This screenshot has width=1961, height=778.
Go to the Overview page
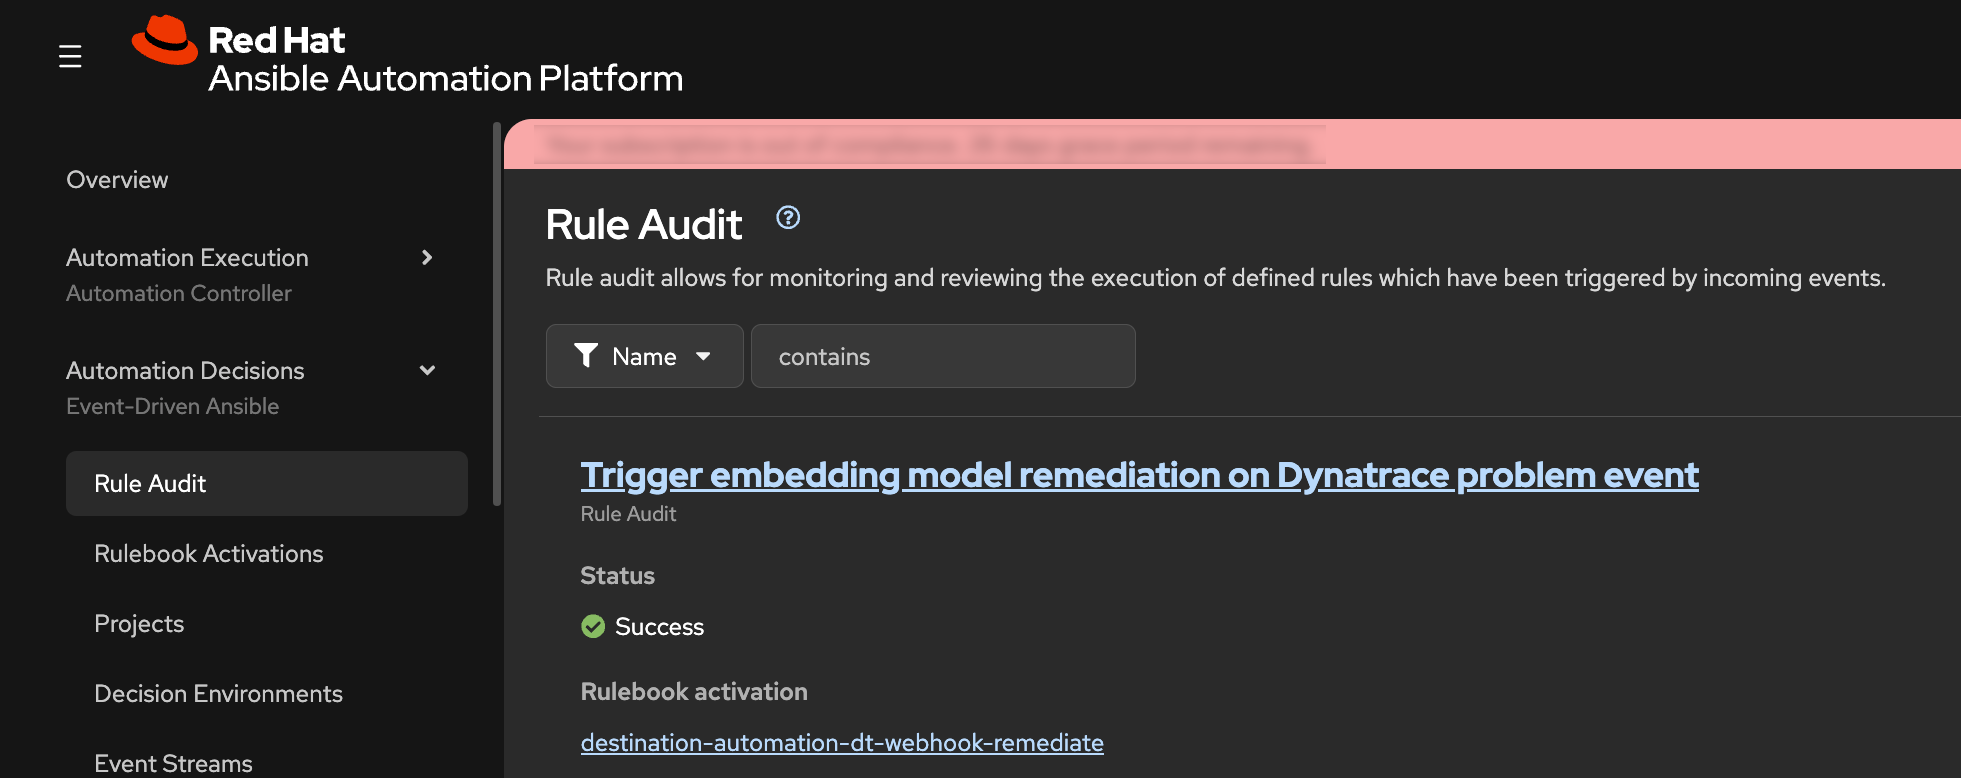(117, 180)
